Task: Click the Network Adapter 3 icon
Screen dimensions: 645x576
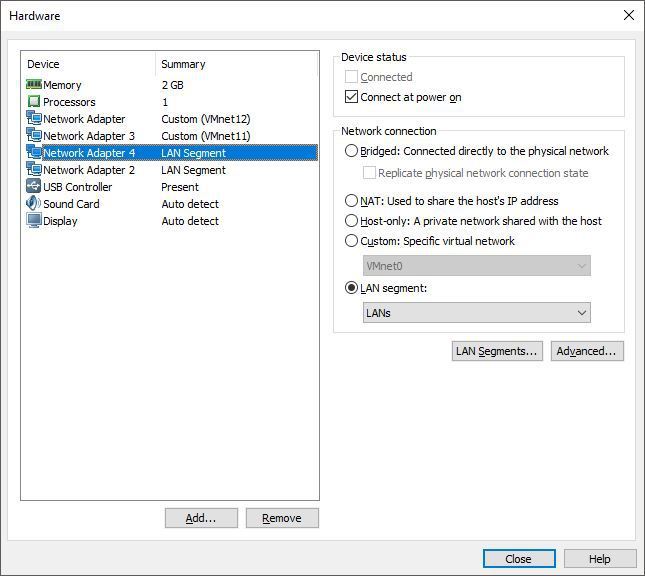Action: [34, 135]
